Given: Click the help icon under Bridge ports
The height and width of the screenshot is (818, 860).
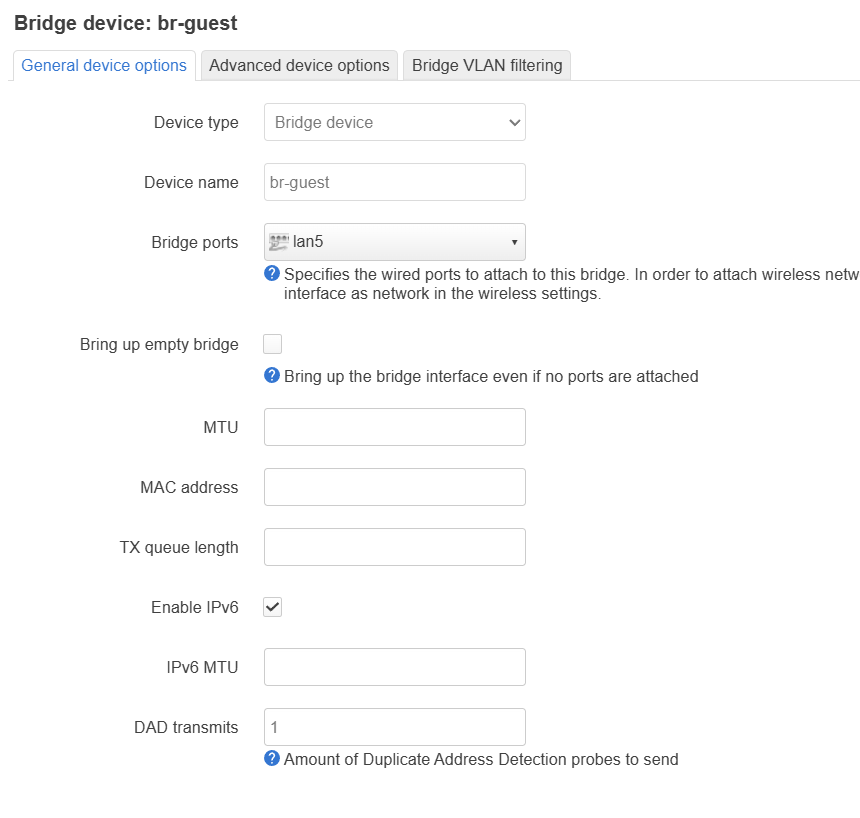Looking at the screenshot, I should (271, 274).
